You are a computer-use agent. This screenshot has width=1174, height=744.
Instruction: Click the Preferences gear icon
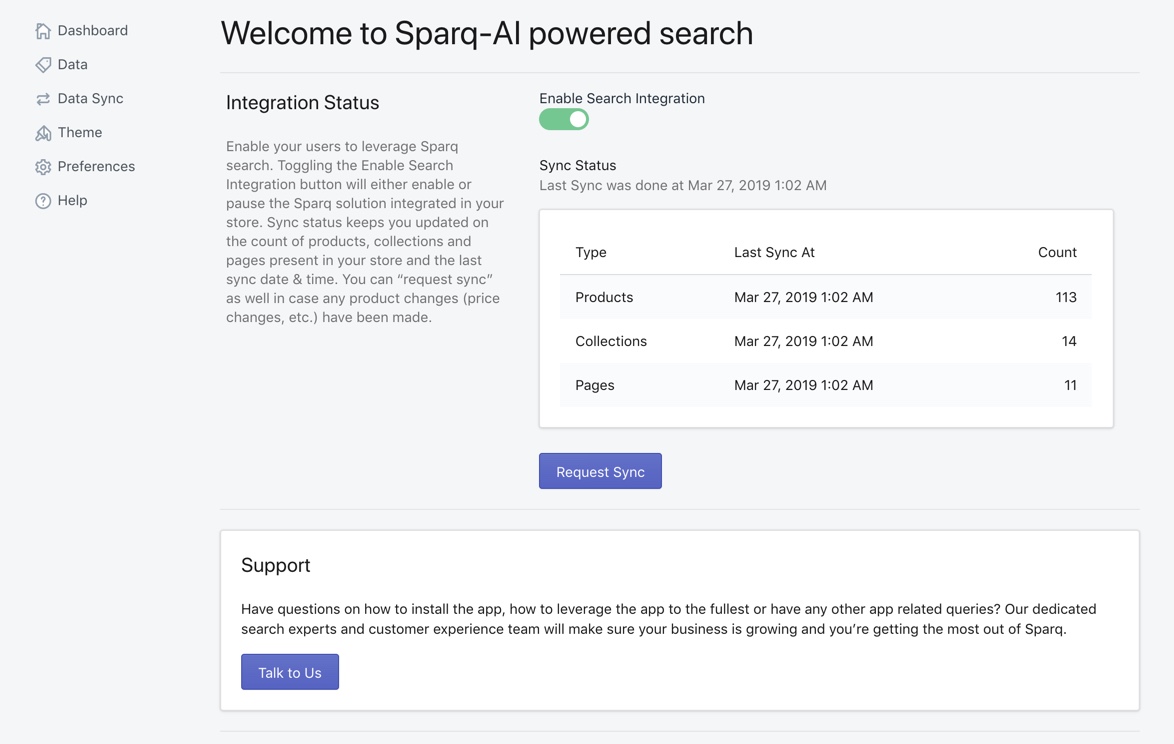[43, 167]
